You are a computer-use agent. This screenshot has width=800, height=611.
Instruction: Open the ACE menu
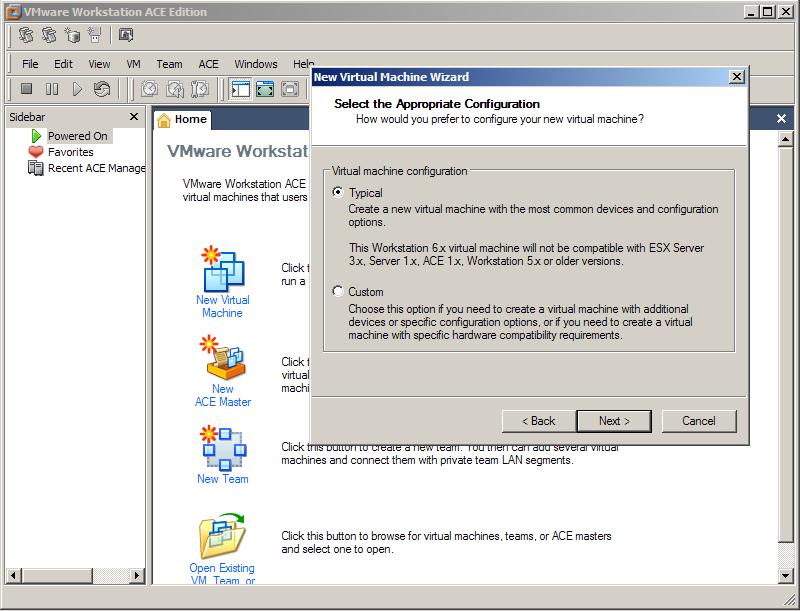point(208,64)
